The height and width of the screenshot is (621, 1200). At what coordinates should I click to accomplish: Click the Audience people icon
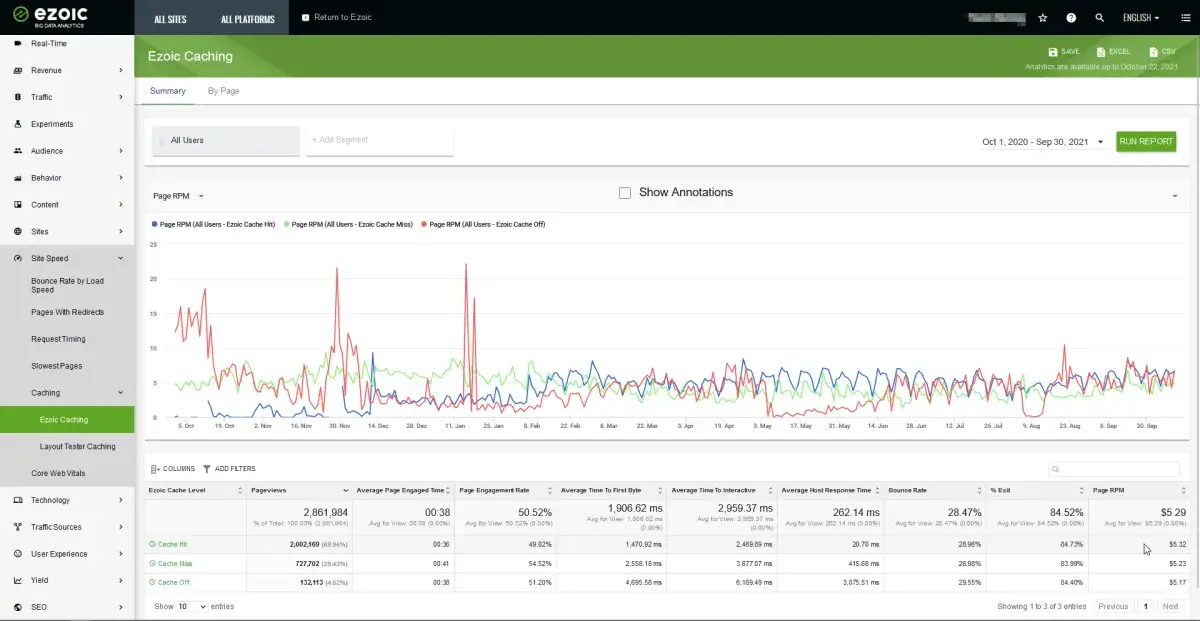19,151
